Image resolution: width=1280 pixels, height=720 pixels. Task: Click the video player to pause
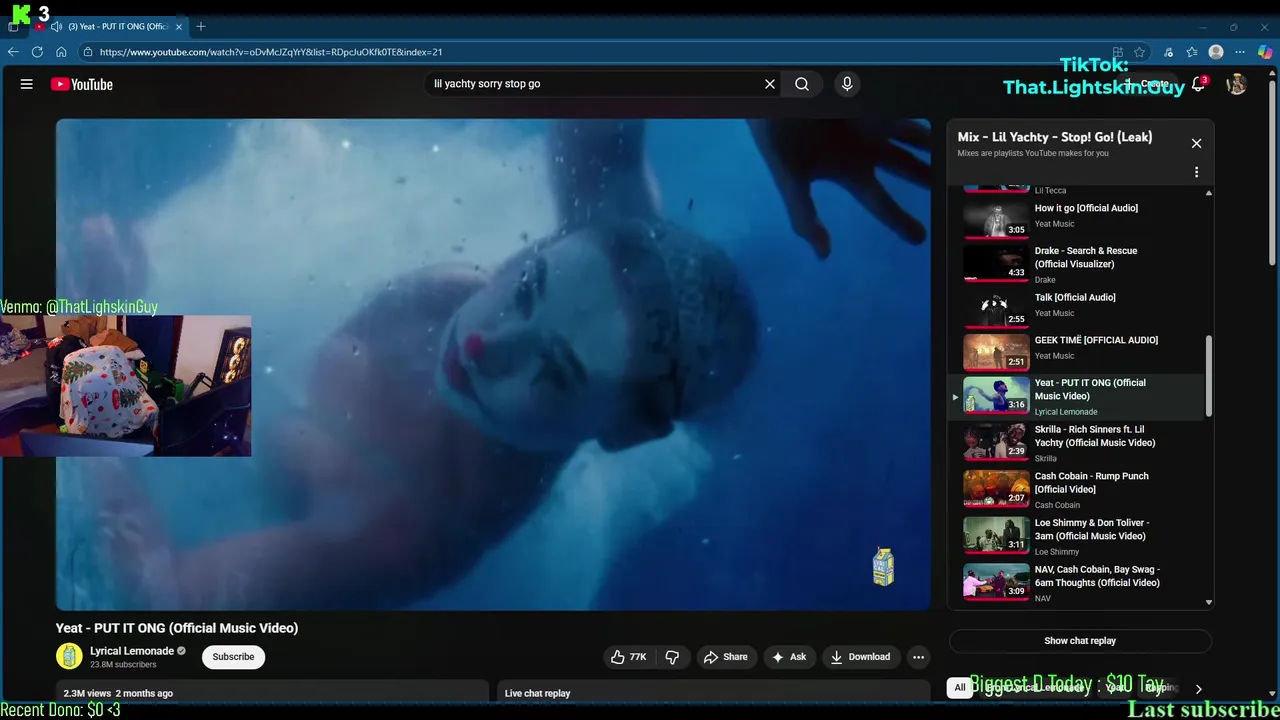(x=493, y=364)
